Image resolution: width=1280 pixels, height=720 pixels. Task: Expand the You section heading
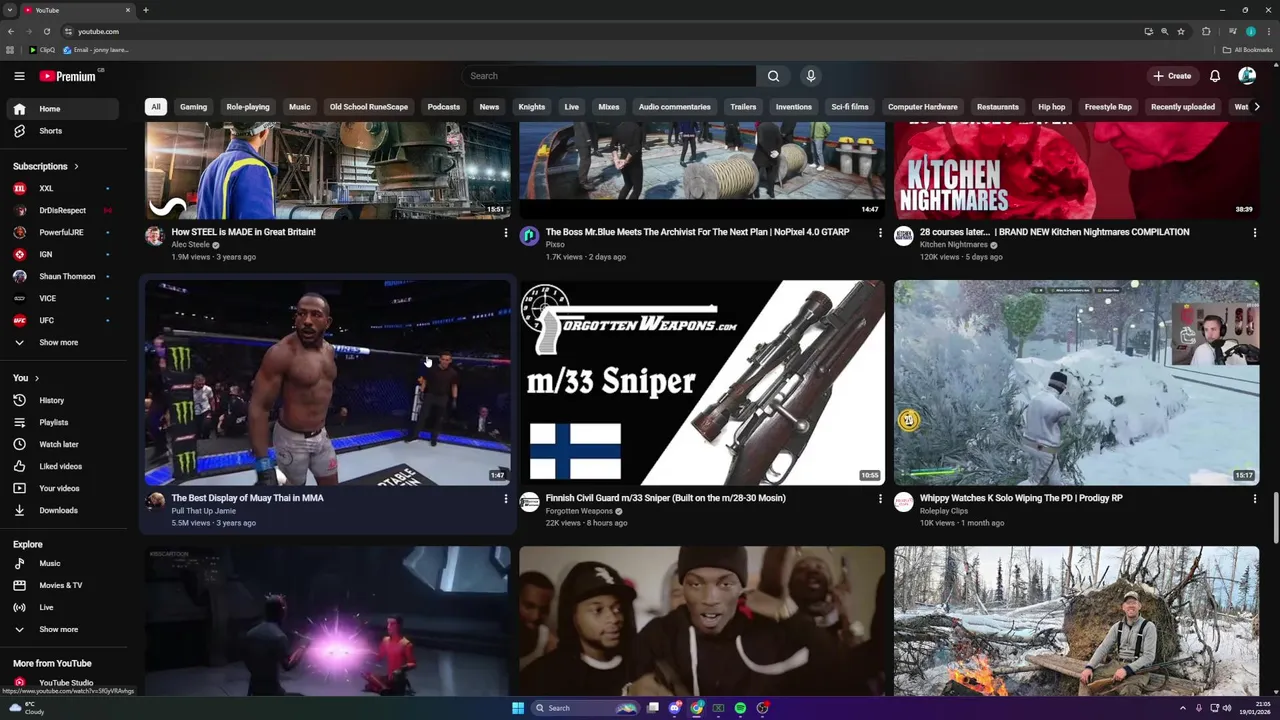pos(26,378)
